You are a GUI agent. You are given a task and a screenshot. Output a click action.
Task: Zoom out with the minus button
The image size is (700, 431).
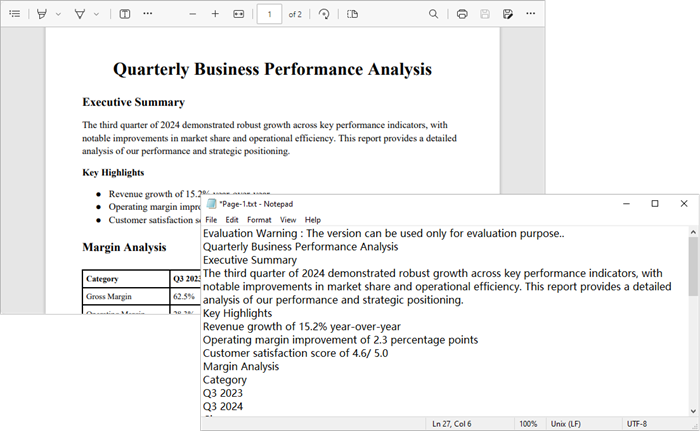(x=192, y=14)
